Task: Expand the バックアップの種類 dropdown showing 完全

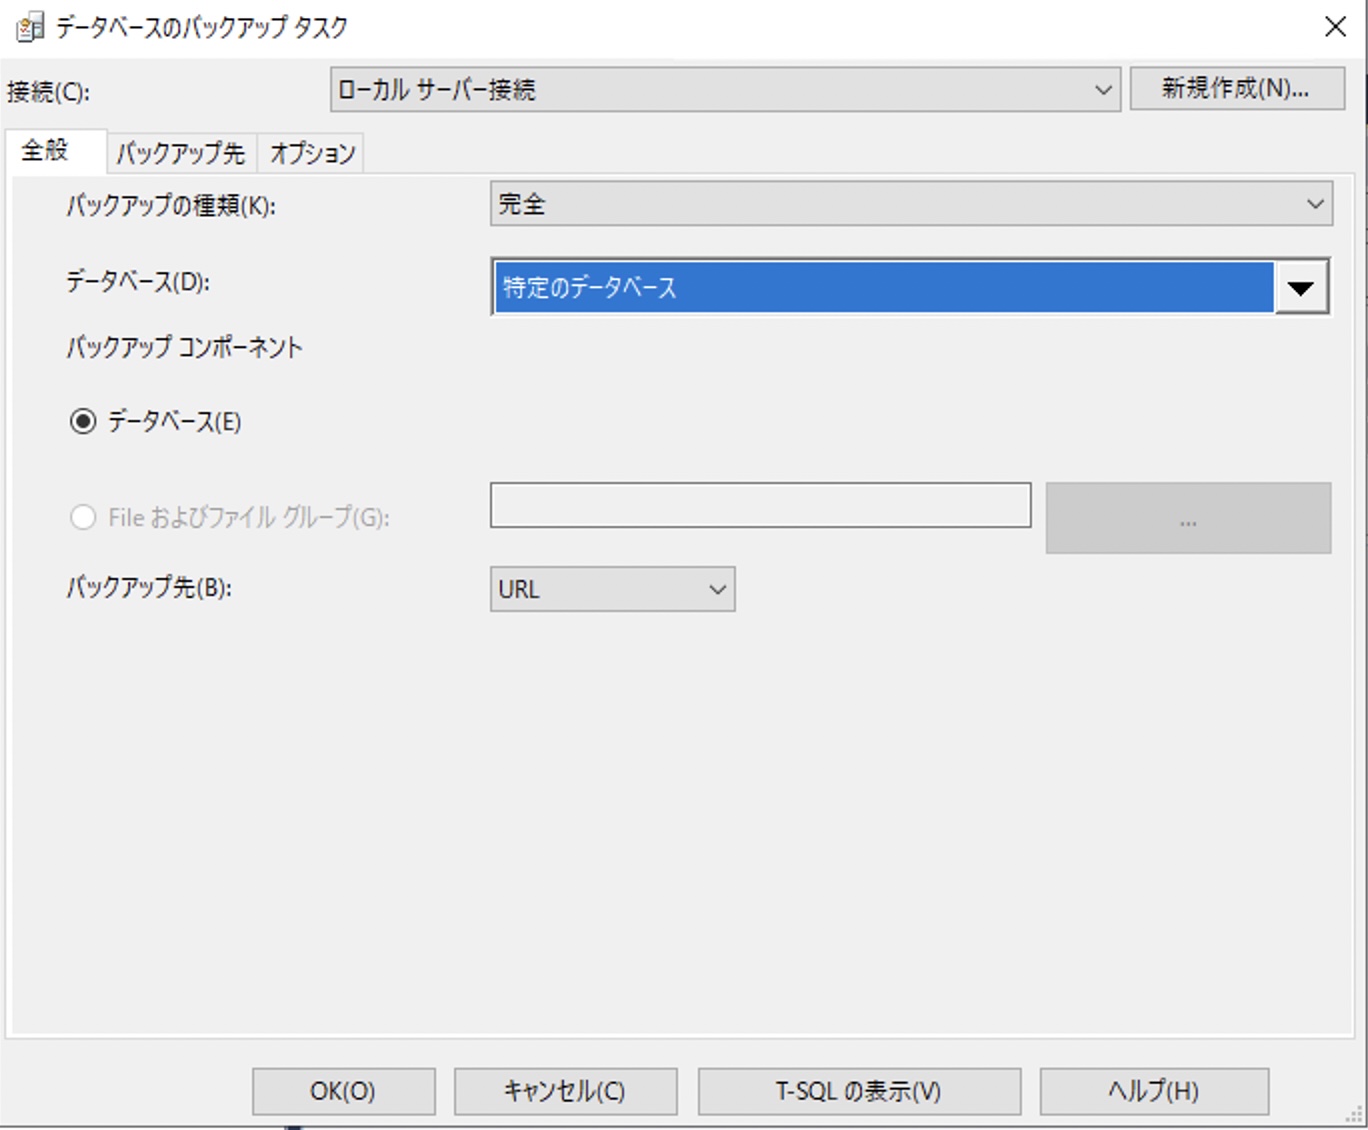Action: tap(911, 204)
